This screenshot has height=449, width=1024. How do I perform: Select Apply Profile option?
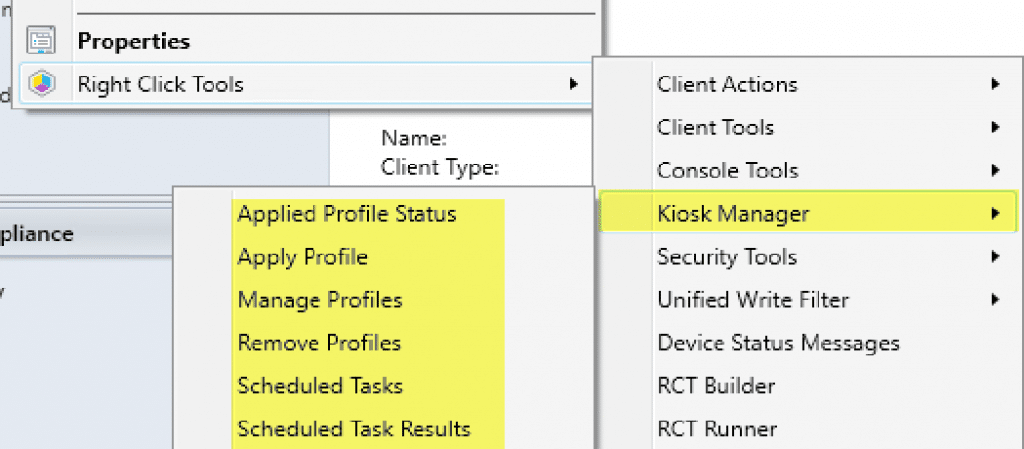303,257
